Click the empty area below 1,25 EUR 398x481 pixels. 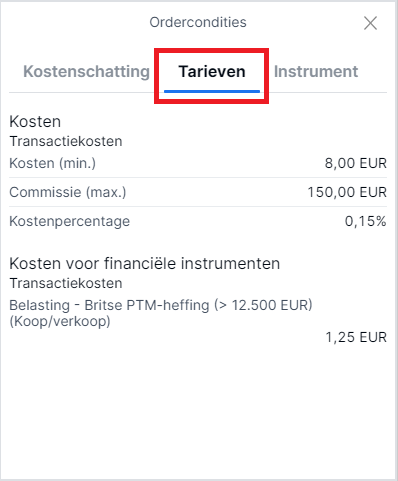click(199, 410)
